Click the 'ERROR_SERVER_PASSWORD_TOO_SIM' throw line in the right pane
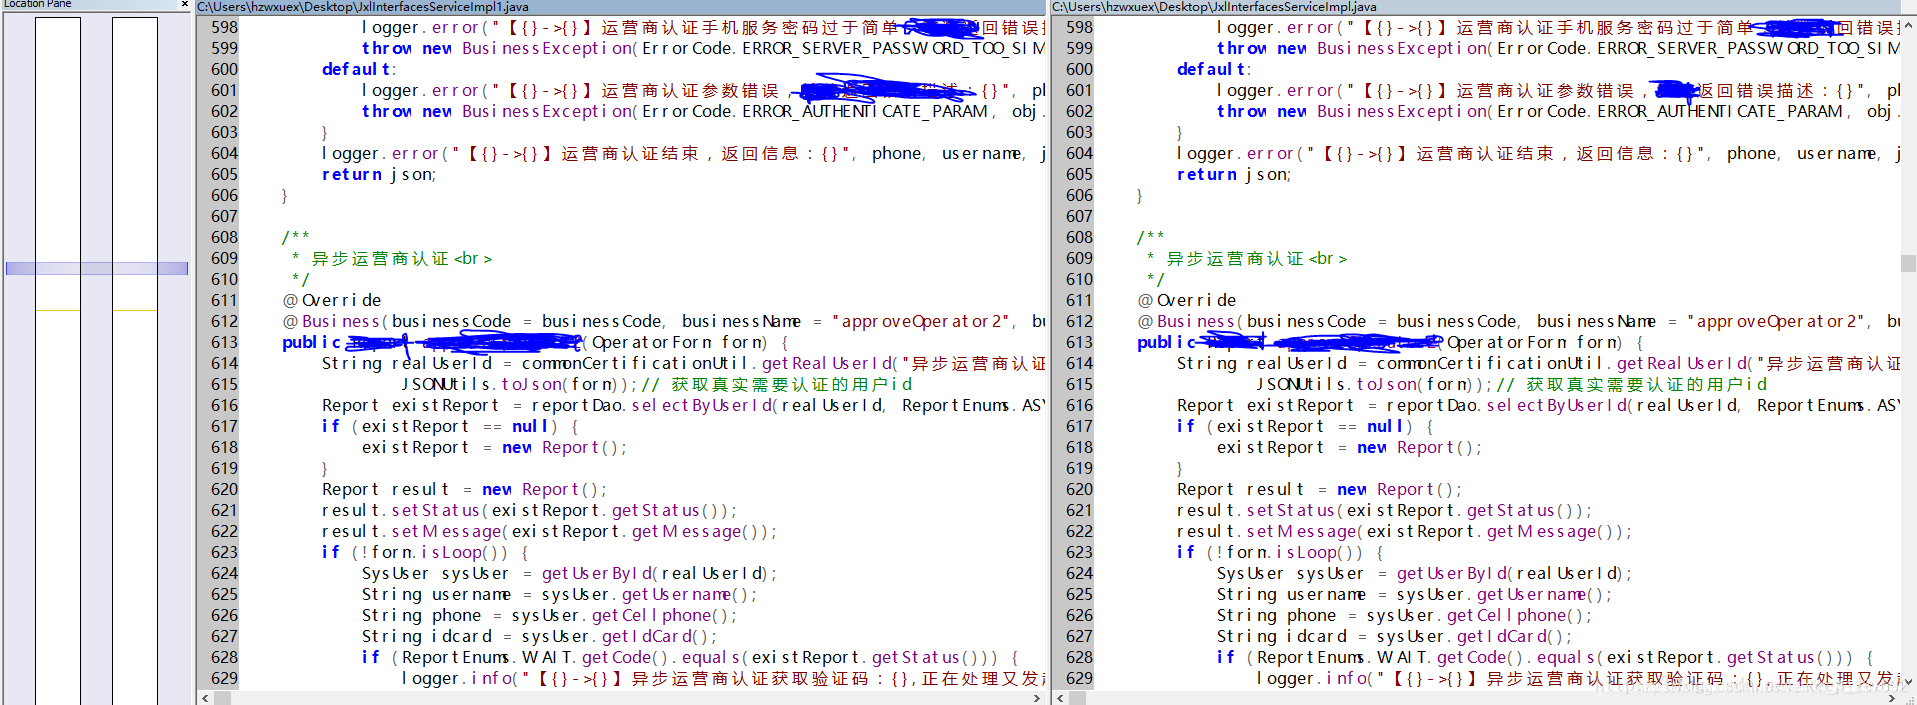This screenshot has width=1917, height=705. [x=1558, y=48]
